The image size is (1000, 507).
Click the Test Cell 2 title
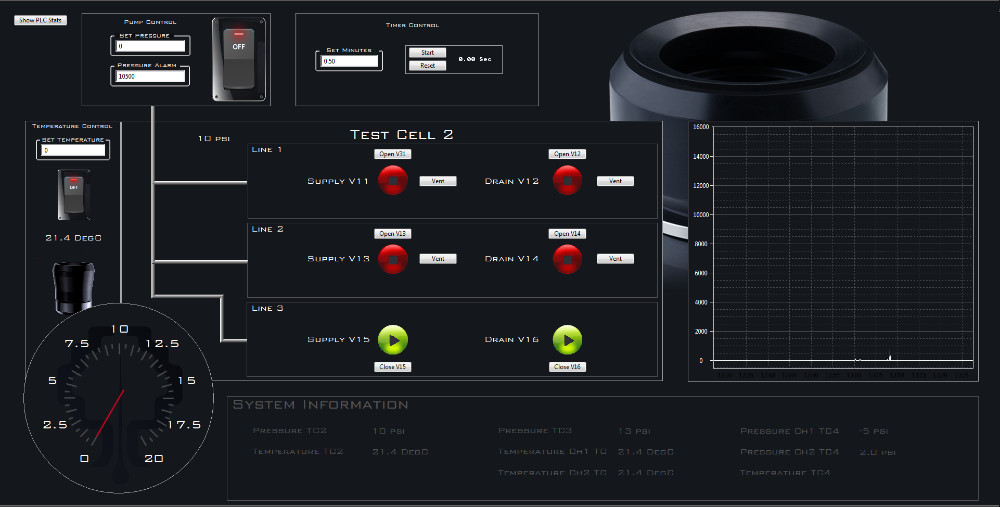tap(402, 135)
